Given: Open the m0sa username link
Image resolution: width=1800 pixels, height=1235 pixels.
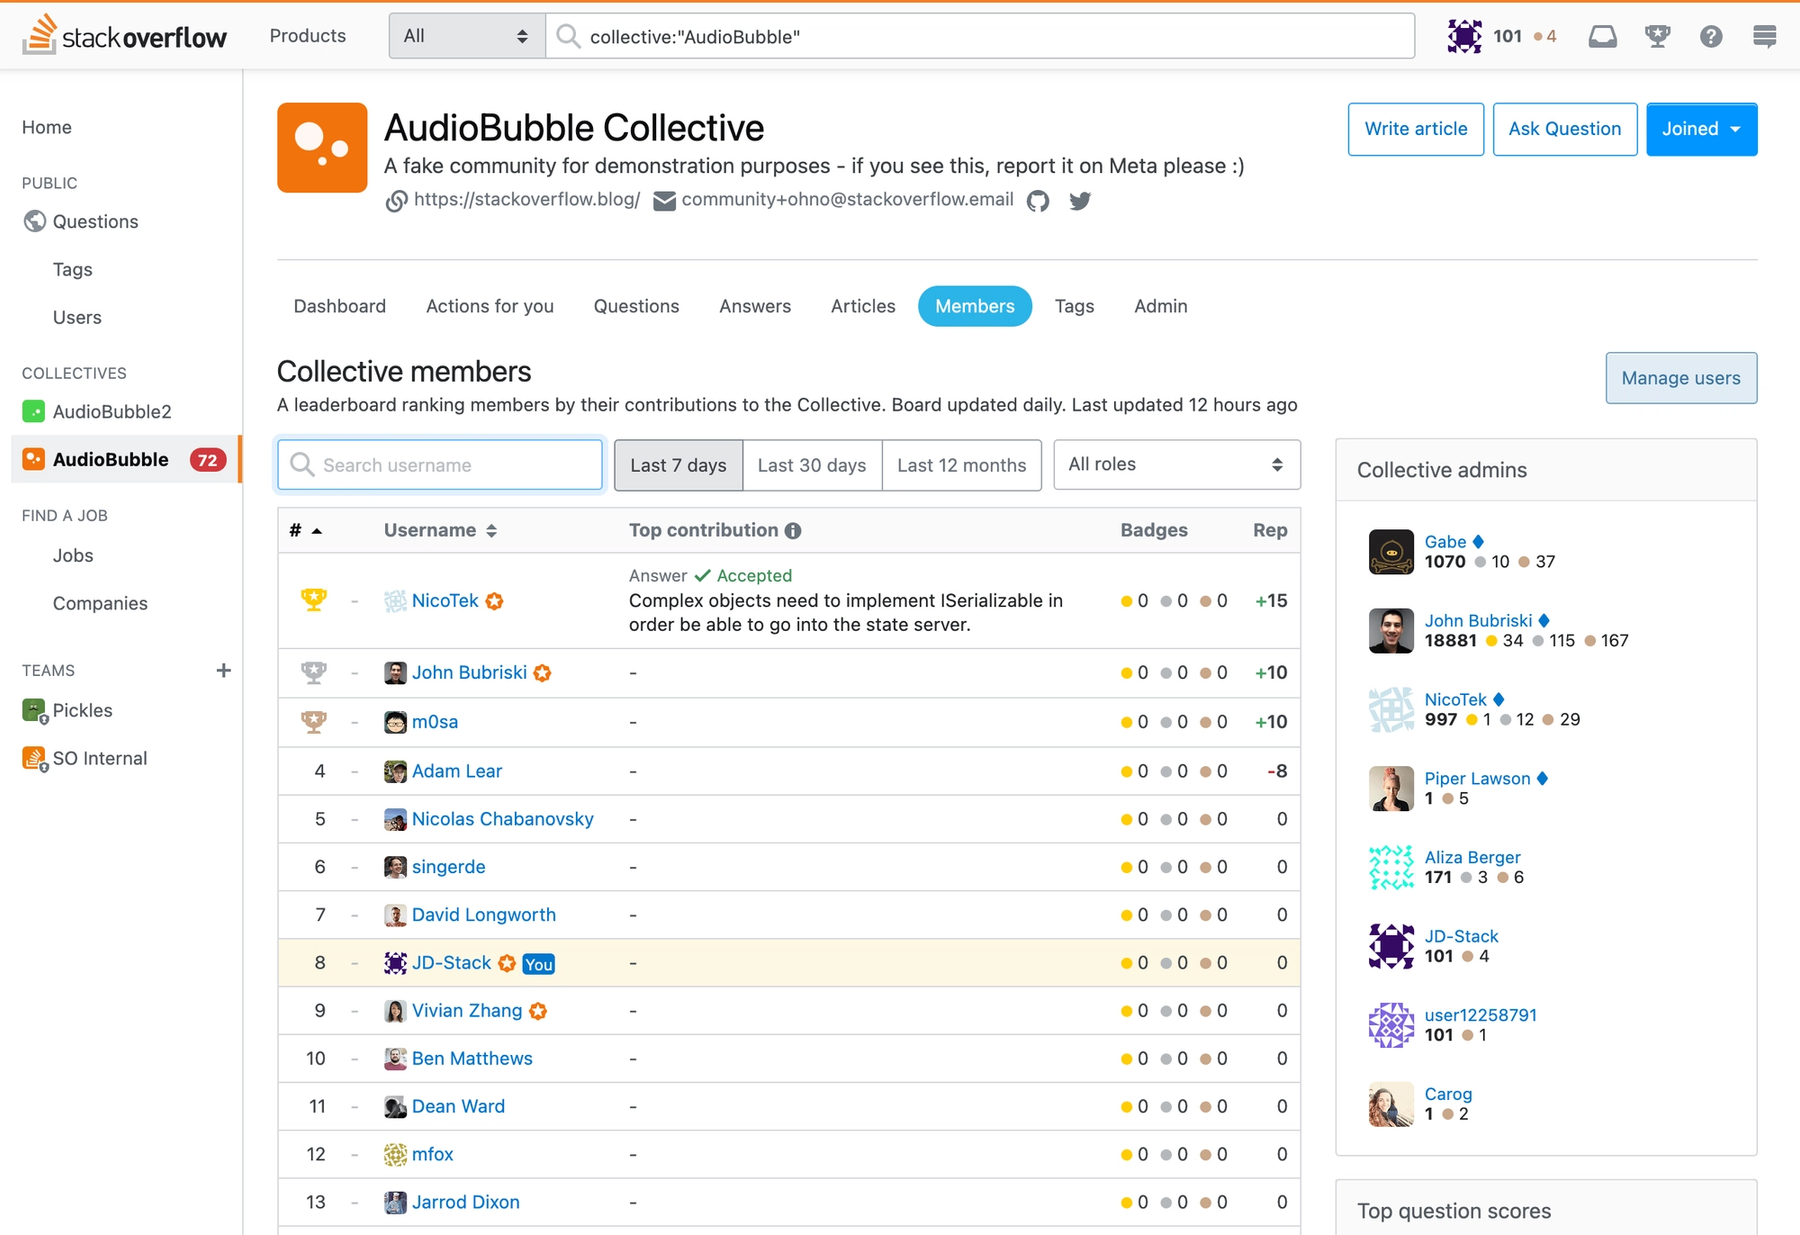Looking at the screenshot, I should (435, 722).
